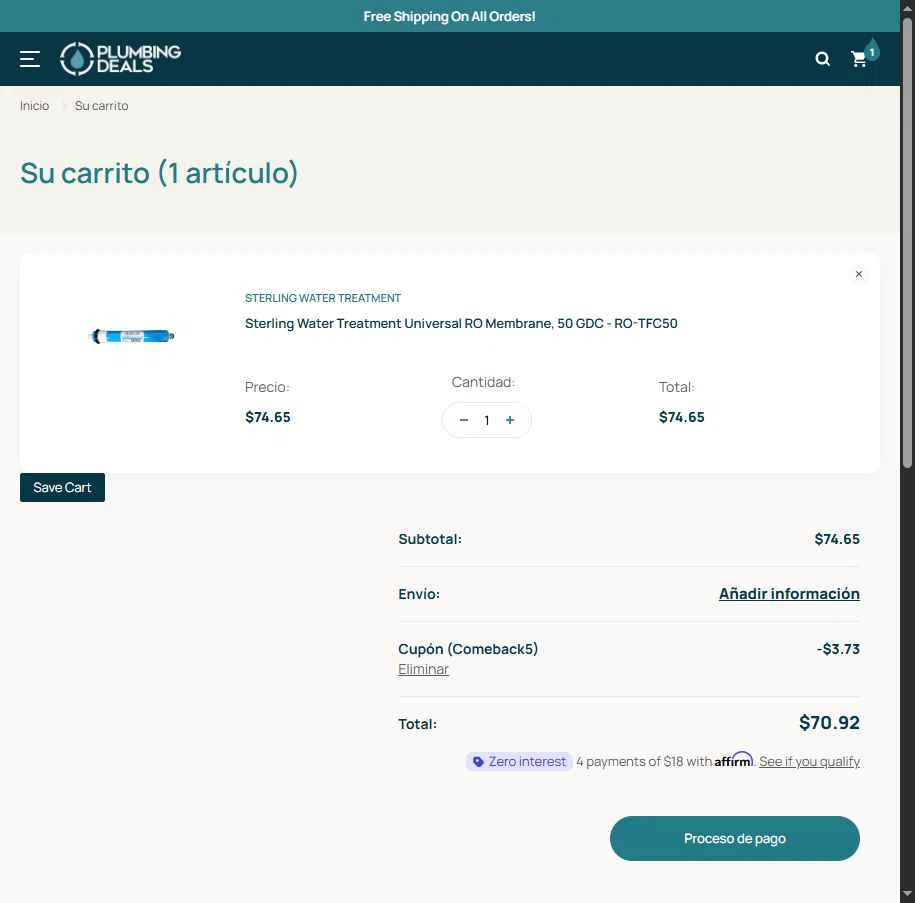
Task: Click Añadir información shipping link
Action: [789, 594]
